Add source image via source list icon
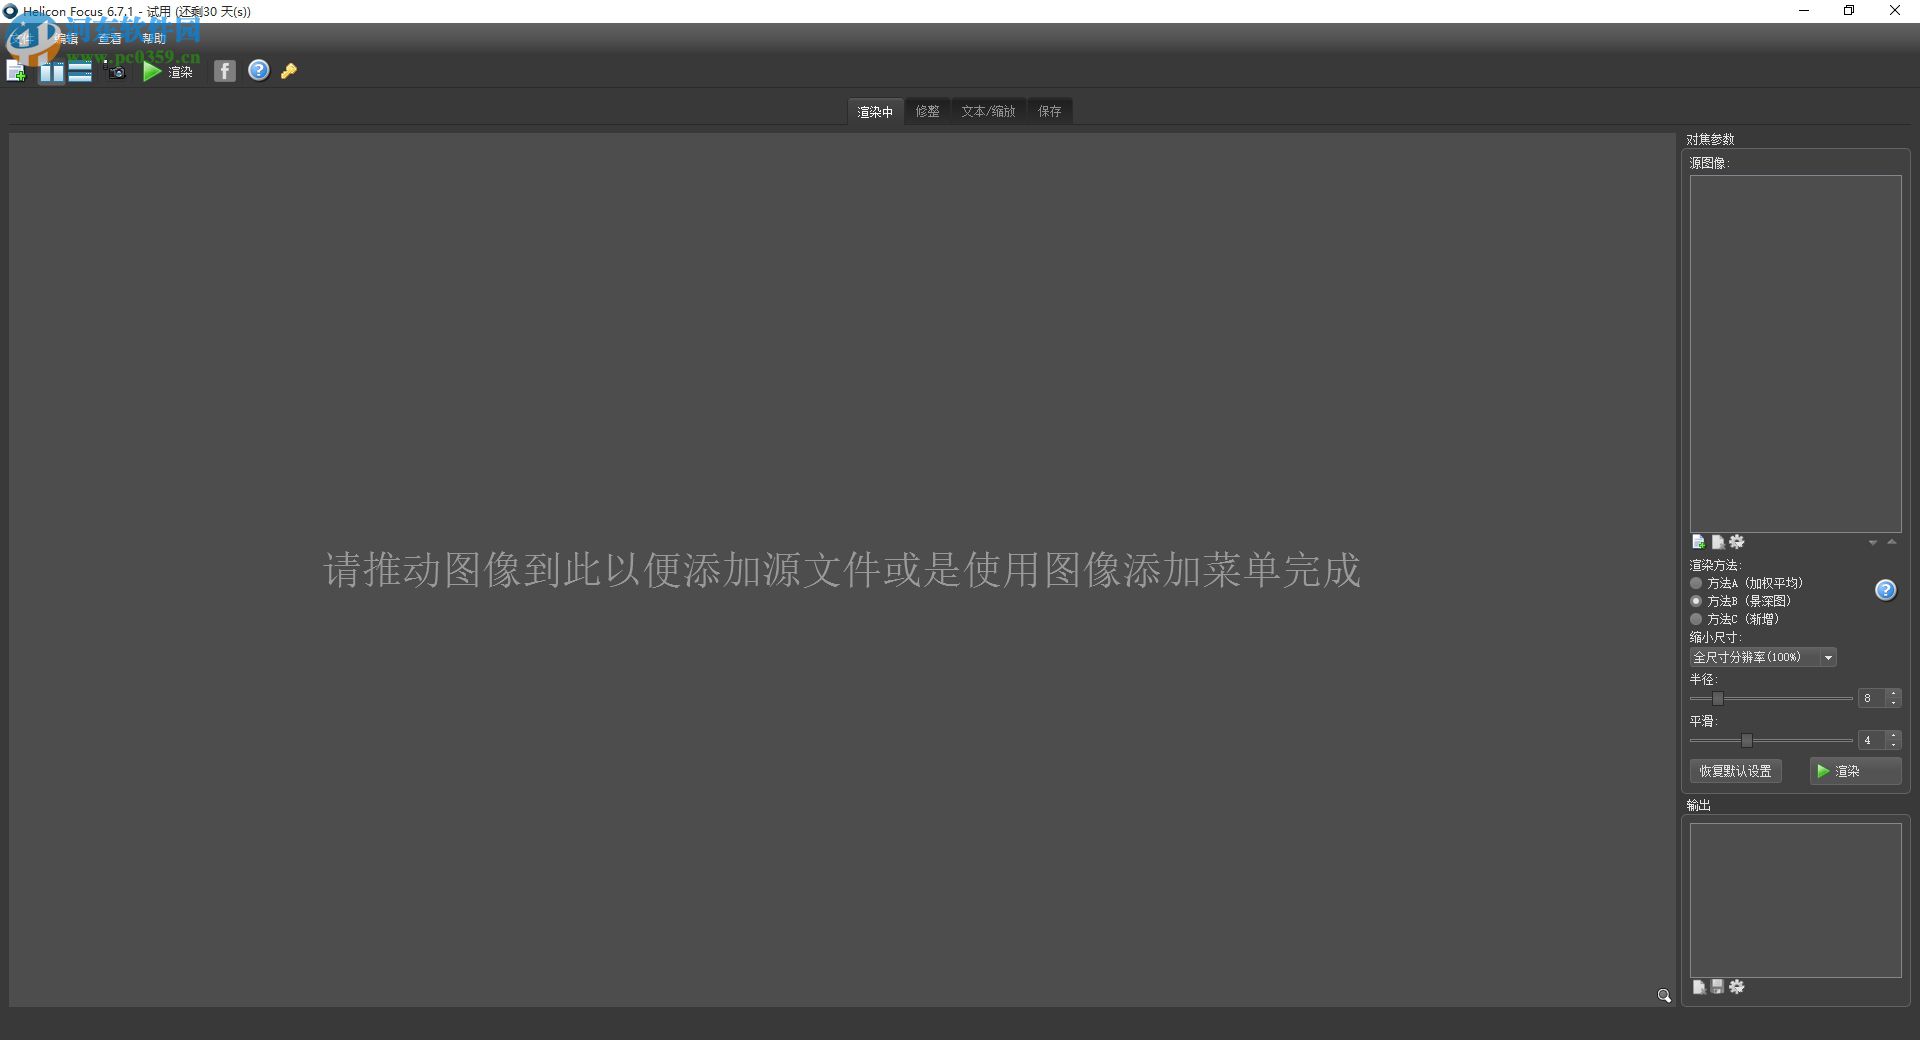Screen dimensions: 1920x1040 tap(1698, 542)
